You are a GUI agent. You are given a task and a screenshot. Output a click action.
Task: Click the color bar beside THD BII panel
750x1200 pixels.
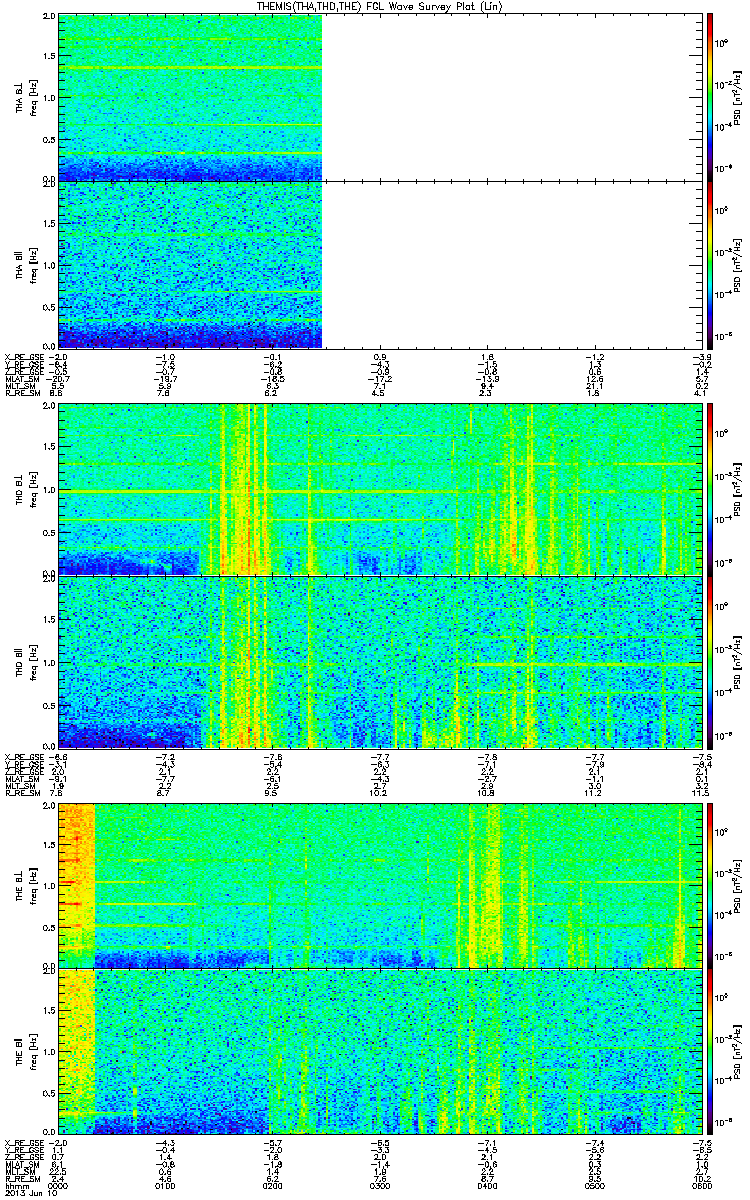tap(710, 661)
